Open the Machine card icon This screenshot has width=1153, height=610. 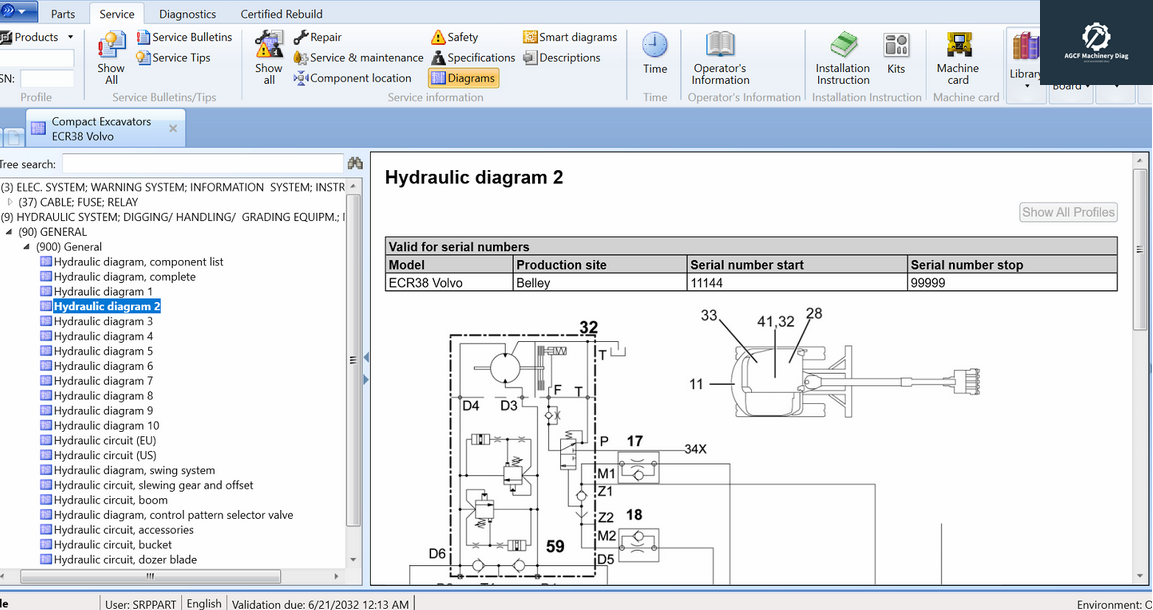[x=958, y=46]
